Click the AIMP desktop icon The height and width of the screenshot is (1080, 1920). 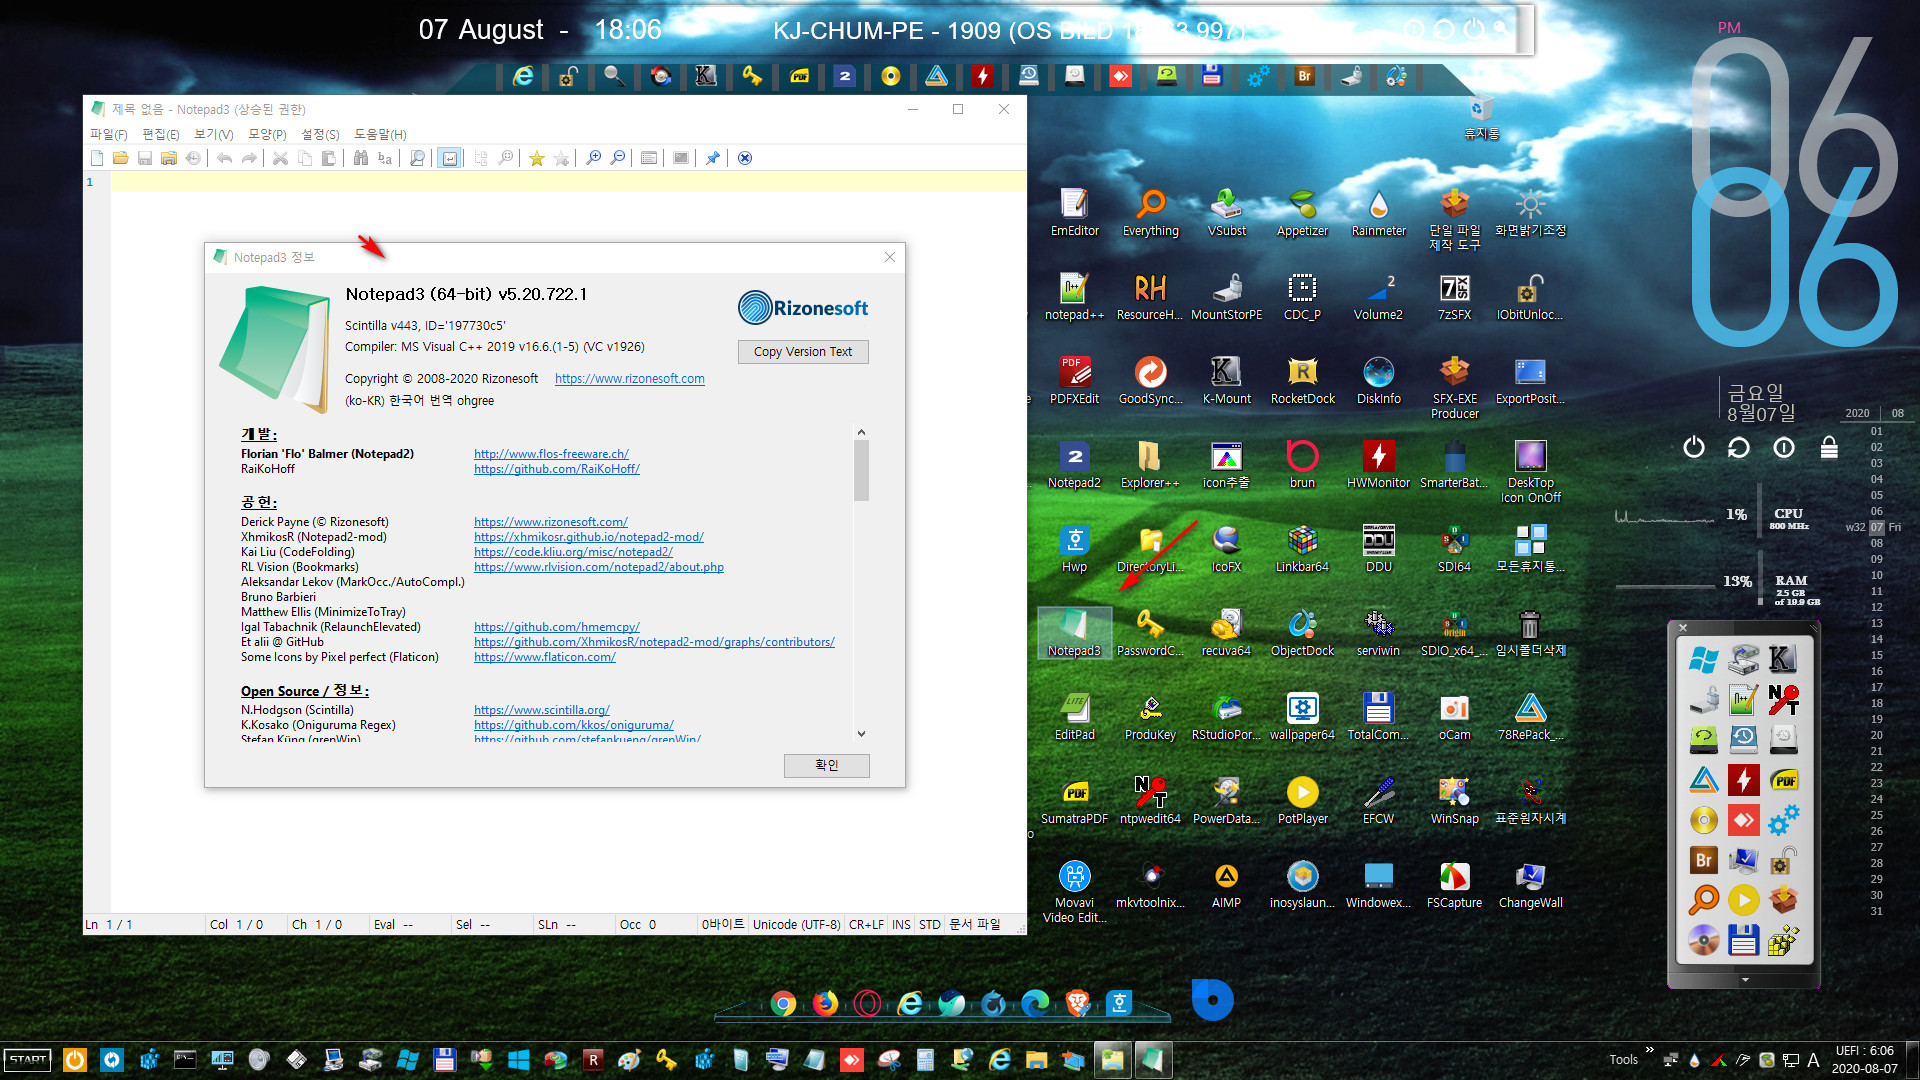(x=1226, y=885)
